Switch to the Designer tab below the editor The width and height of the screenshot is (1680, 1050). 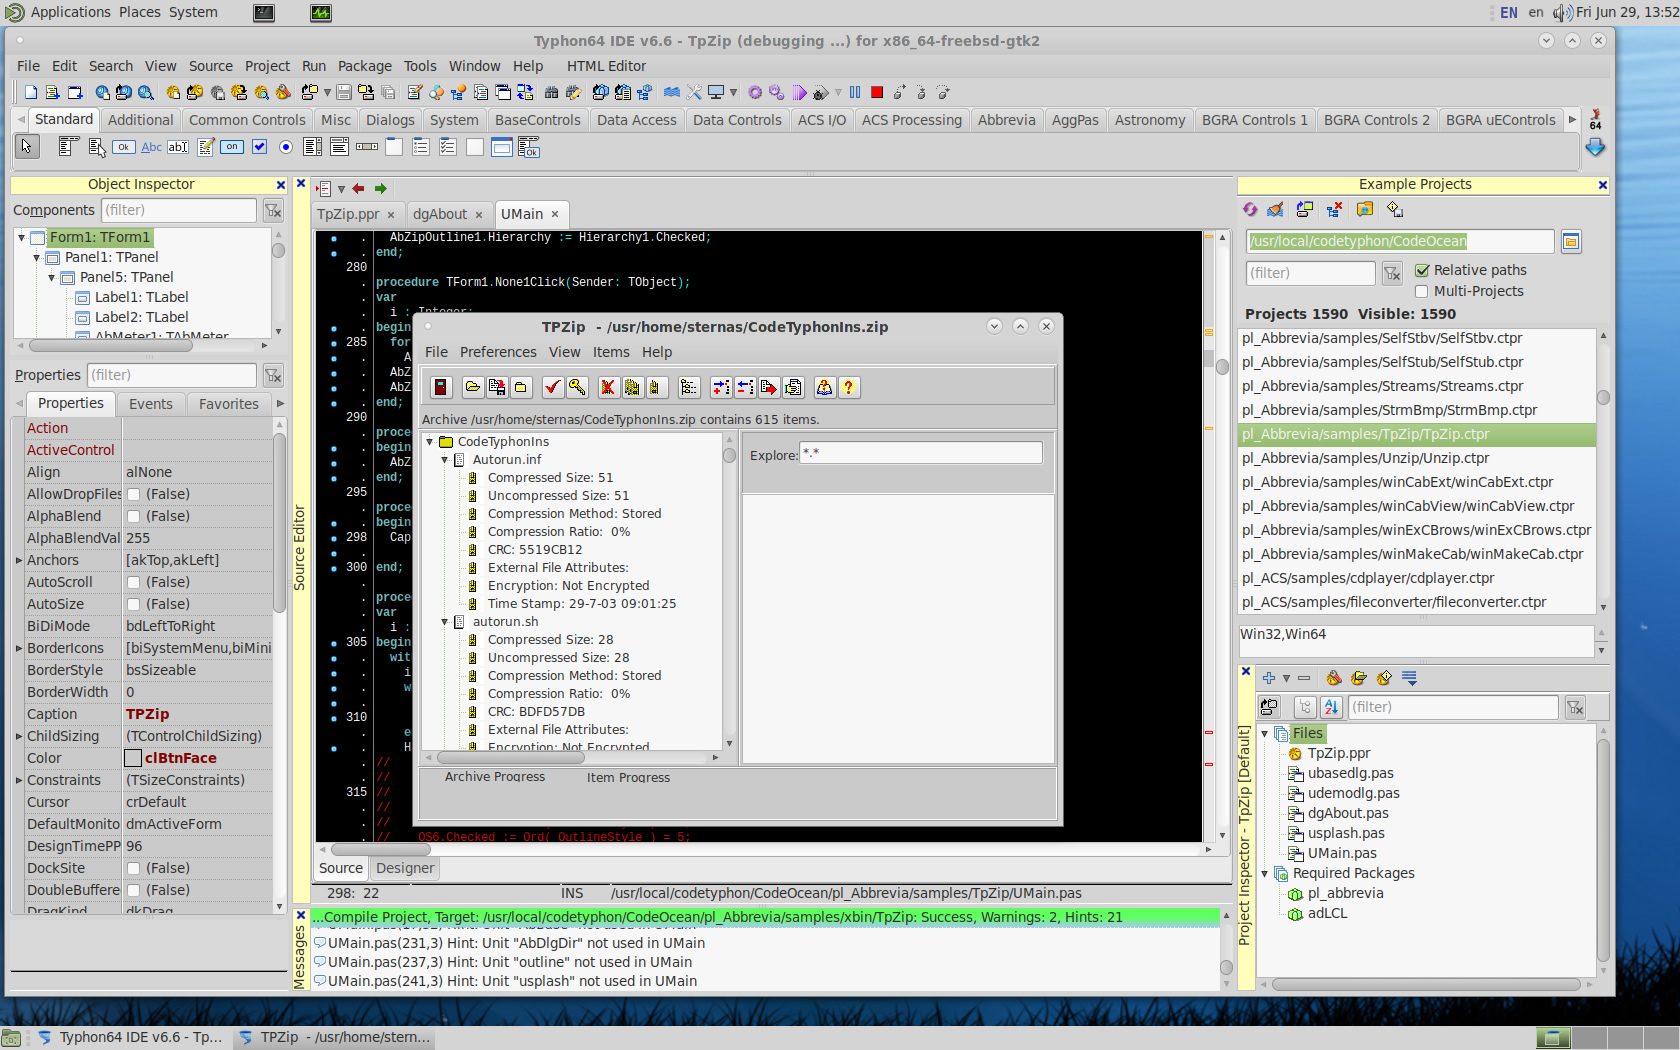pyautogui.click(x=405, y=868)
